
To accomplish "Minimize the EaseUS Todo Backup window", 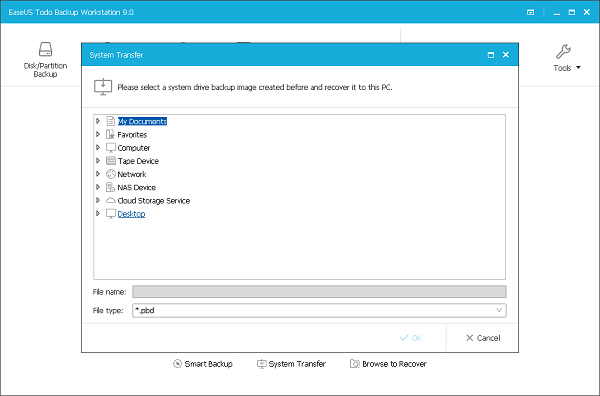I will point(557,13).
